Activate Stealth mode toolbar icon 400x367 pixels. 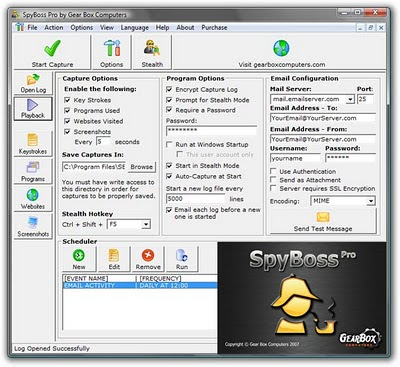point(152,48)
